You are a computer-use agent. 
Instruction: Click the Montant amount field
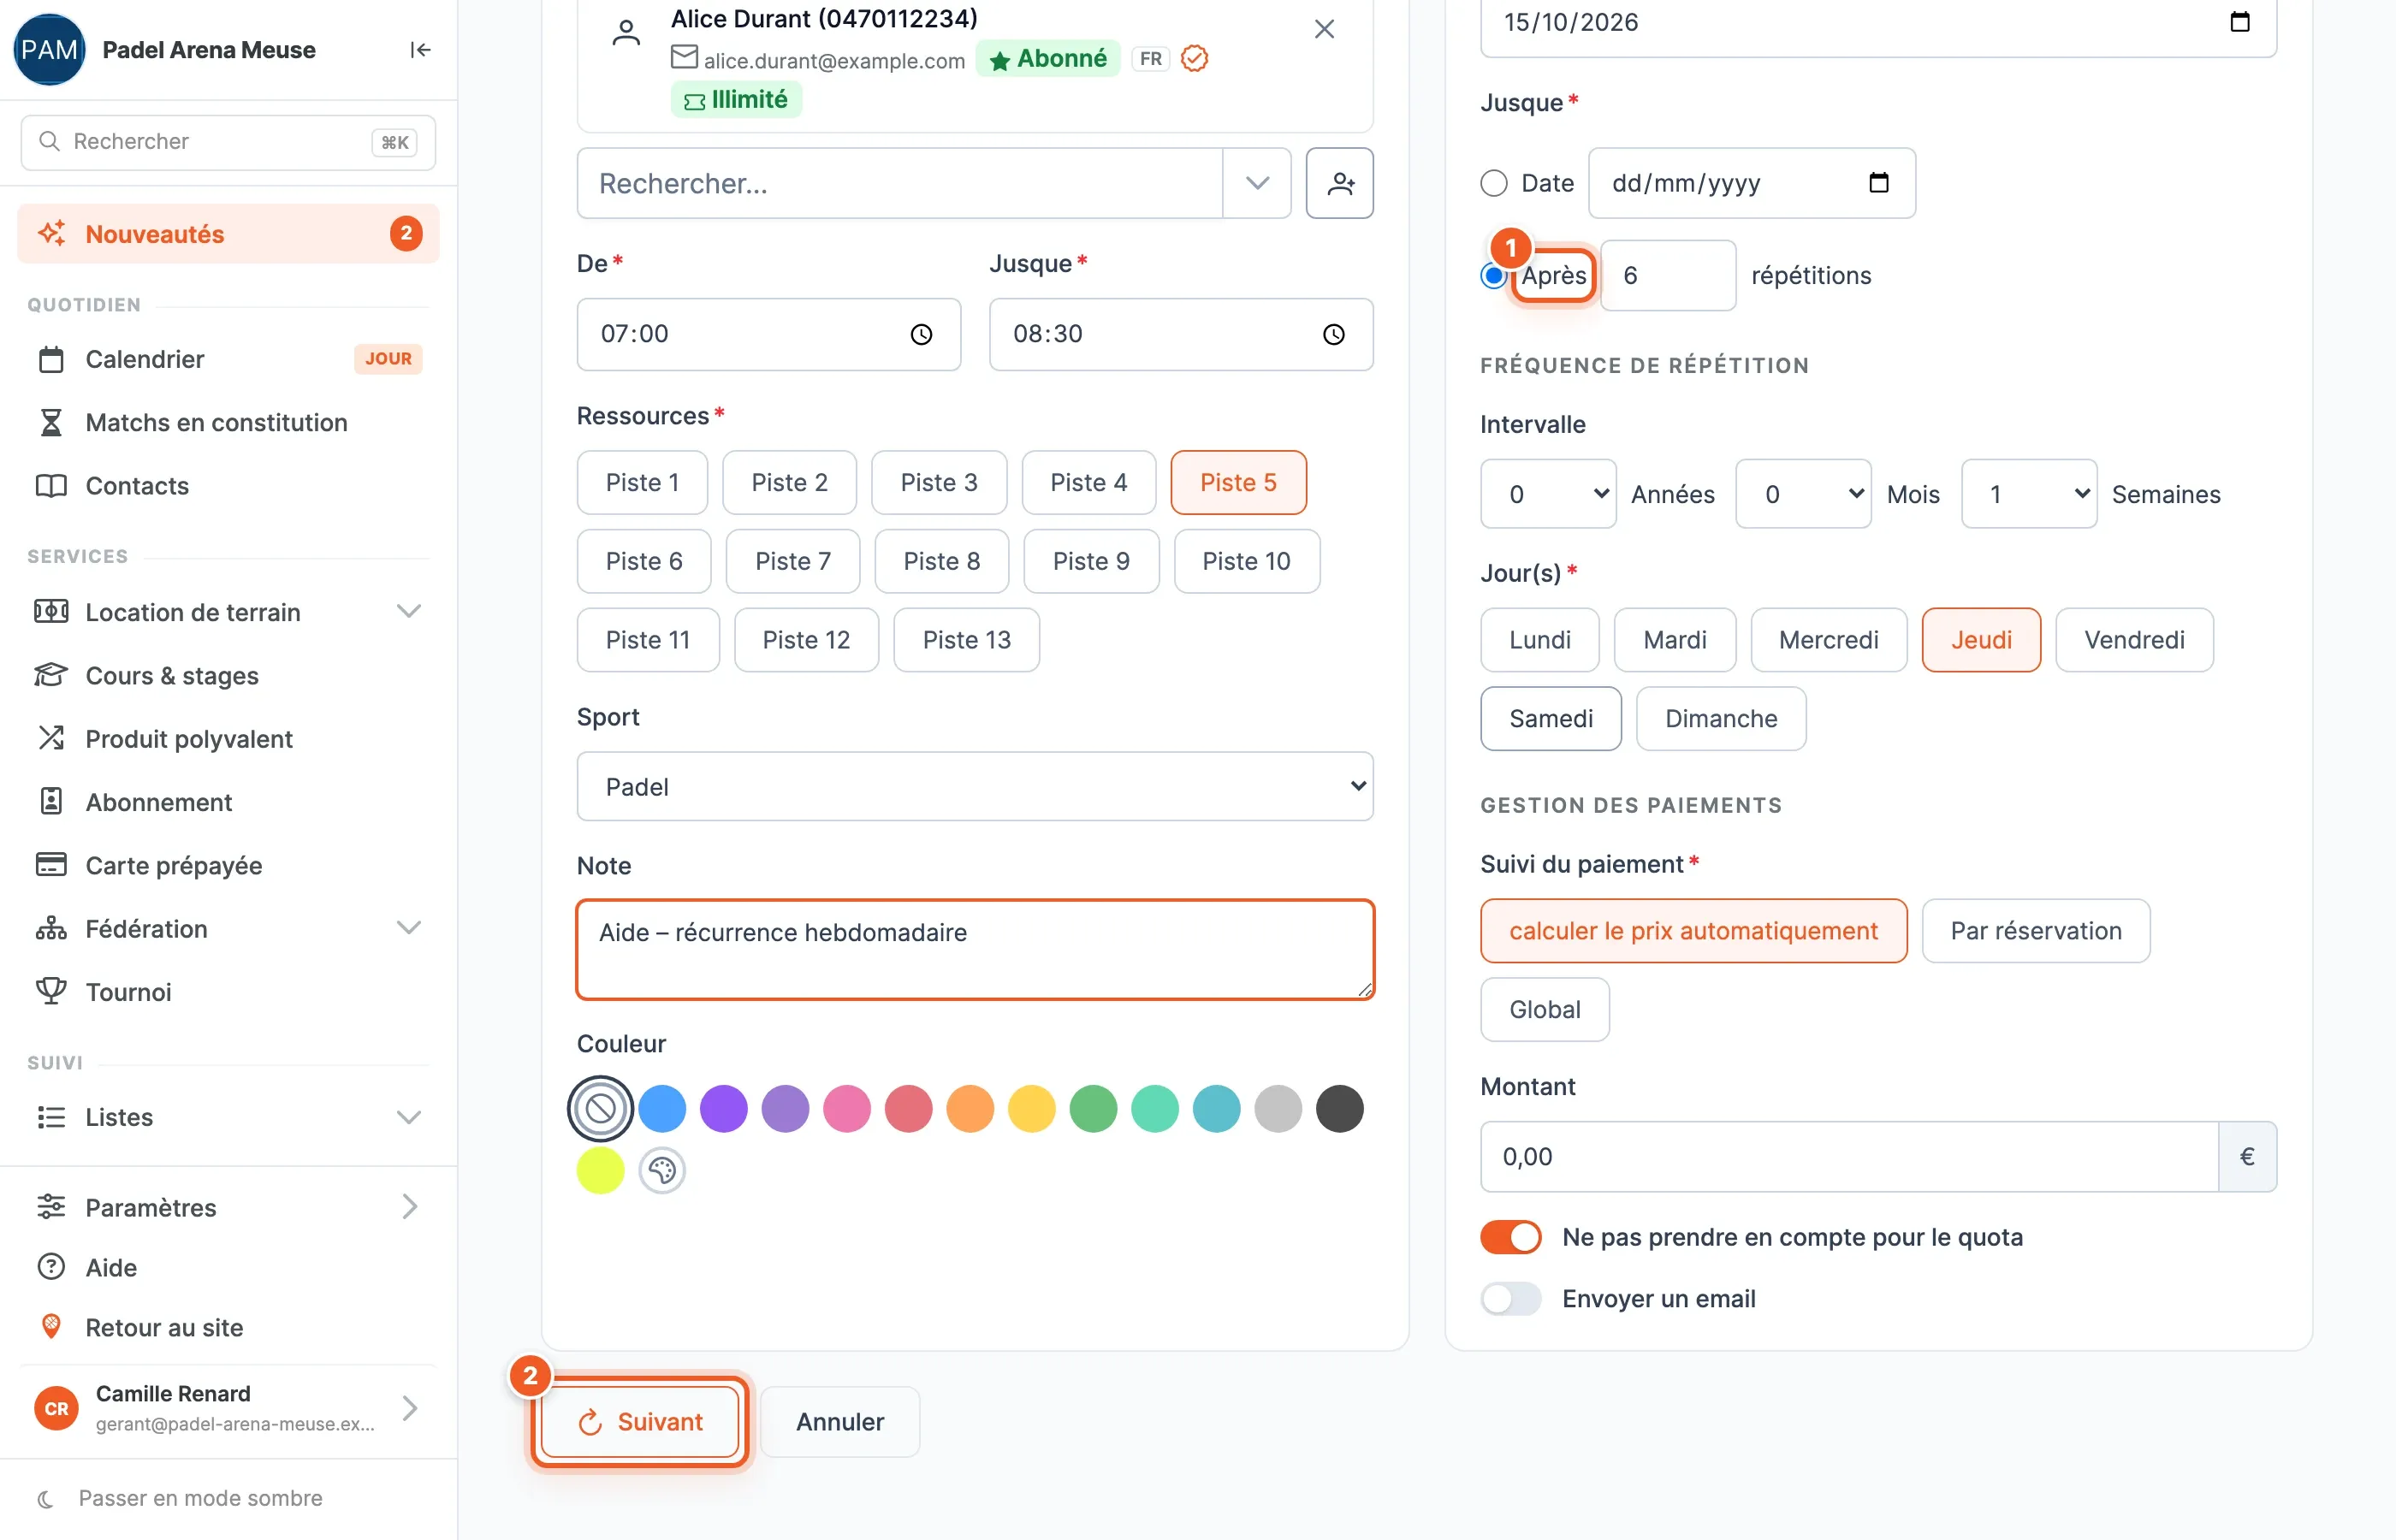coord(1849,1157)
